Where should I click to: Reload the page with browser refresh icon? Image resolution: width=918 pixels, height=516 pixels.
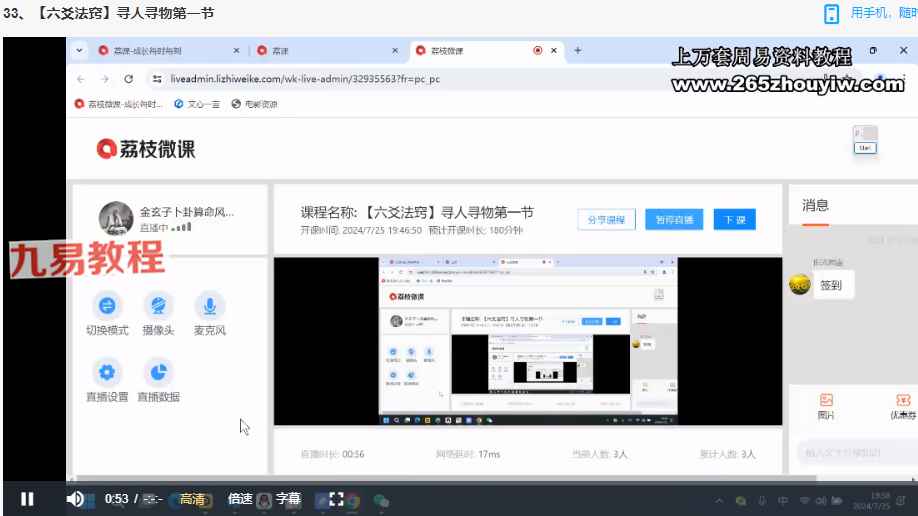(x=129, y=79)
